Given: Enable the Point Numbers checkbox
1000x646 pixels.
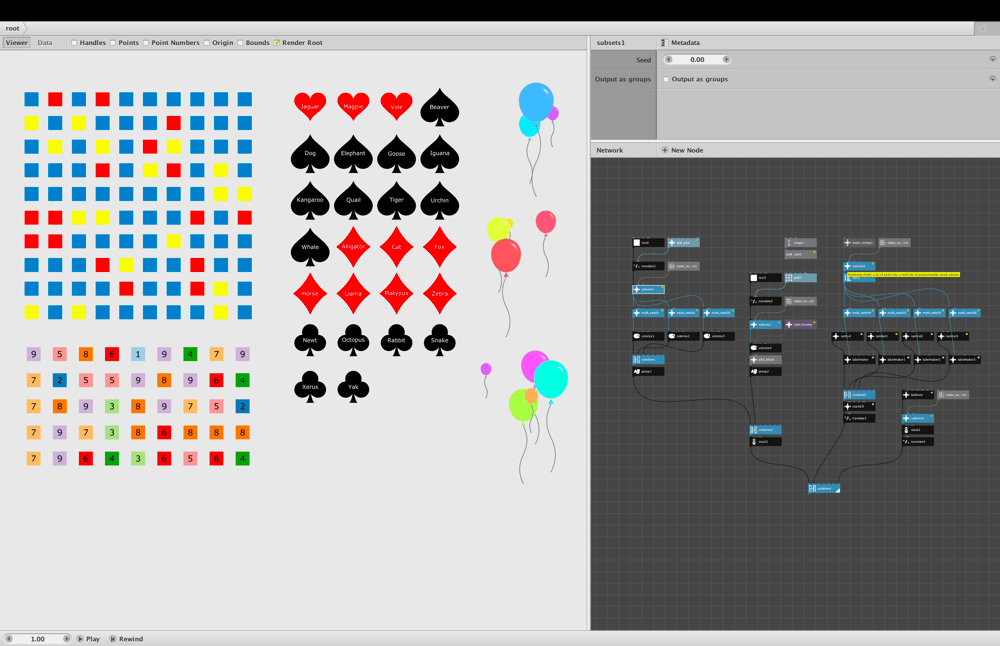Looking at the screenshot, I should click(146, 43).
